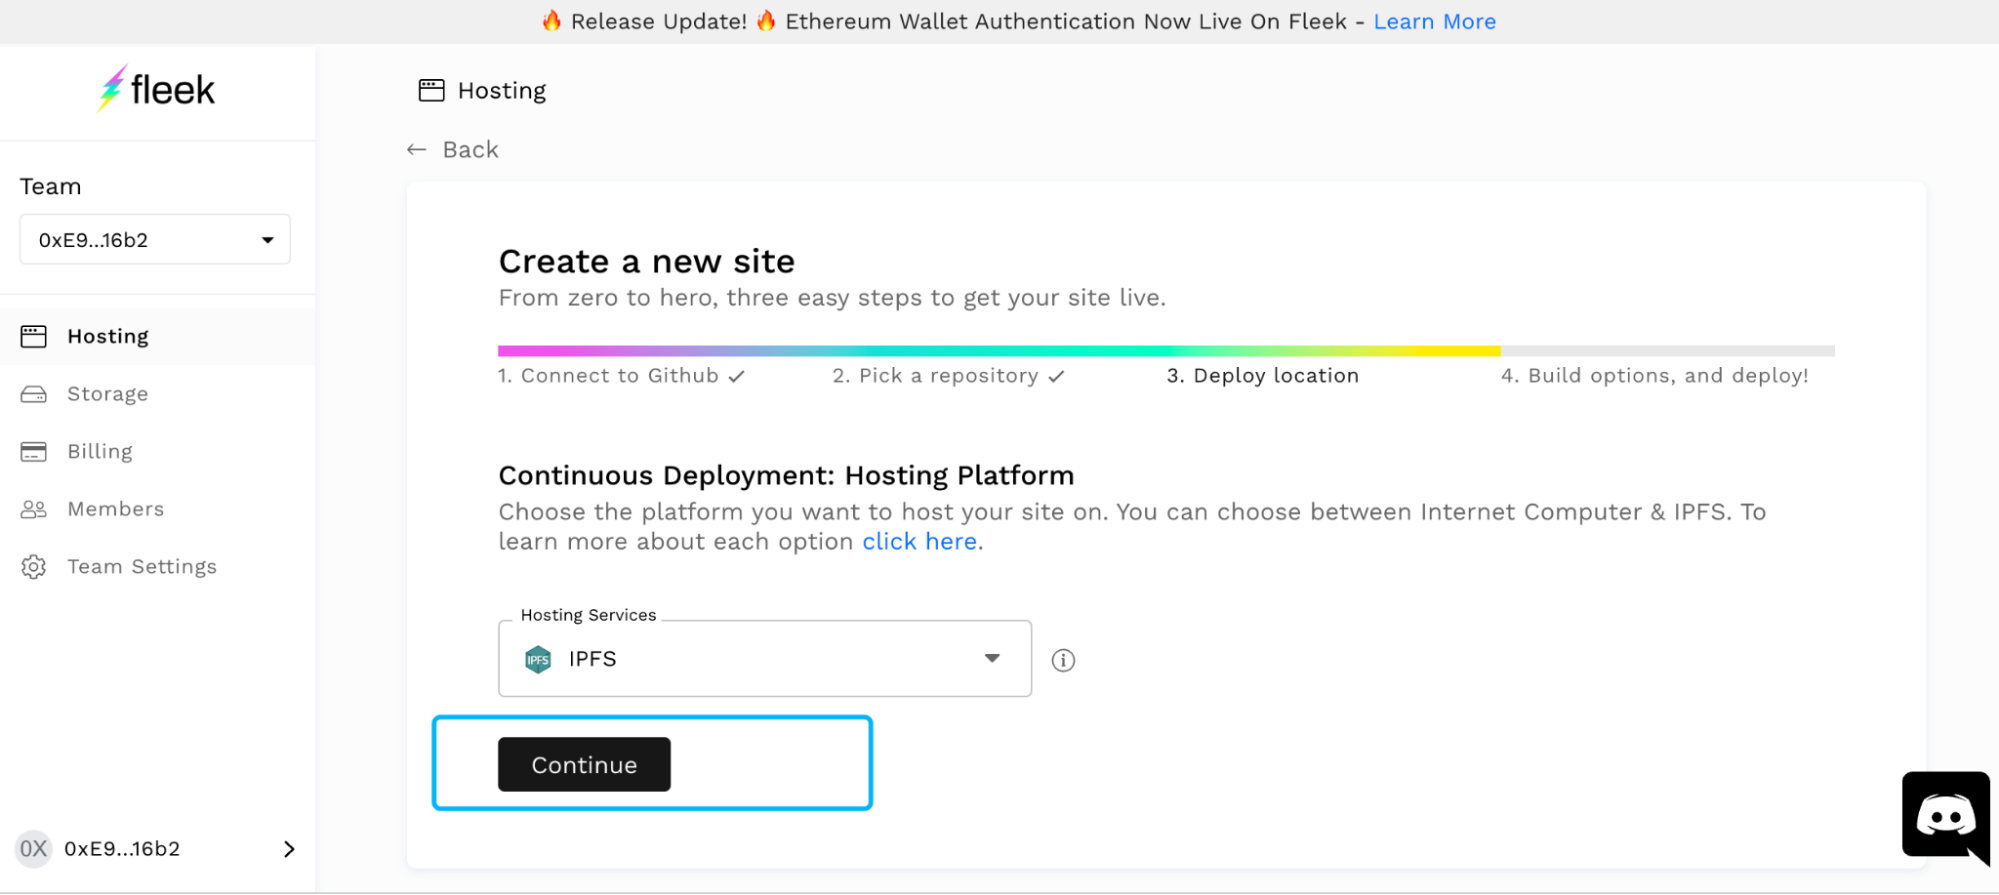Click the Team Settings gear icon
This screenshot has height=895, width=1999.
[34, 567]
